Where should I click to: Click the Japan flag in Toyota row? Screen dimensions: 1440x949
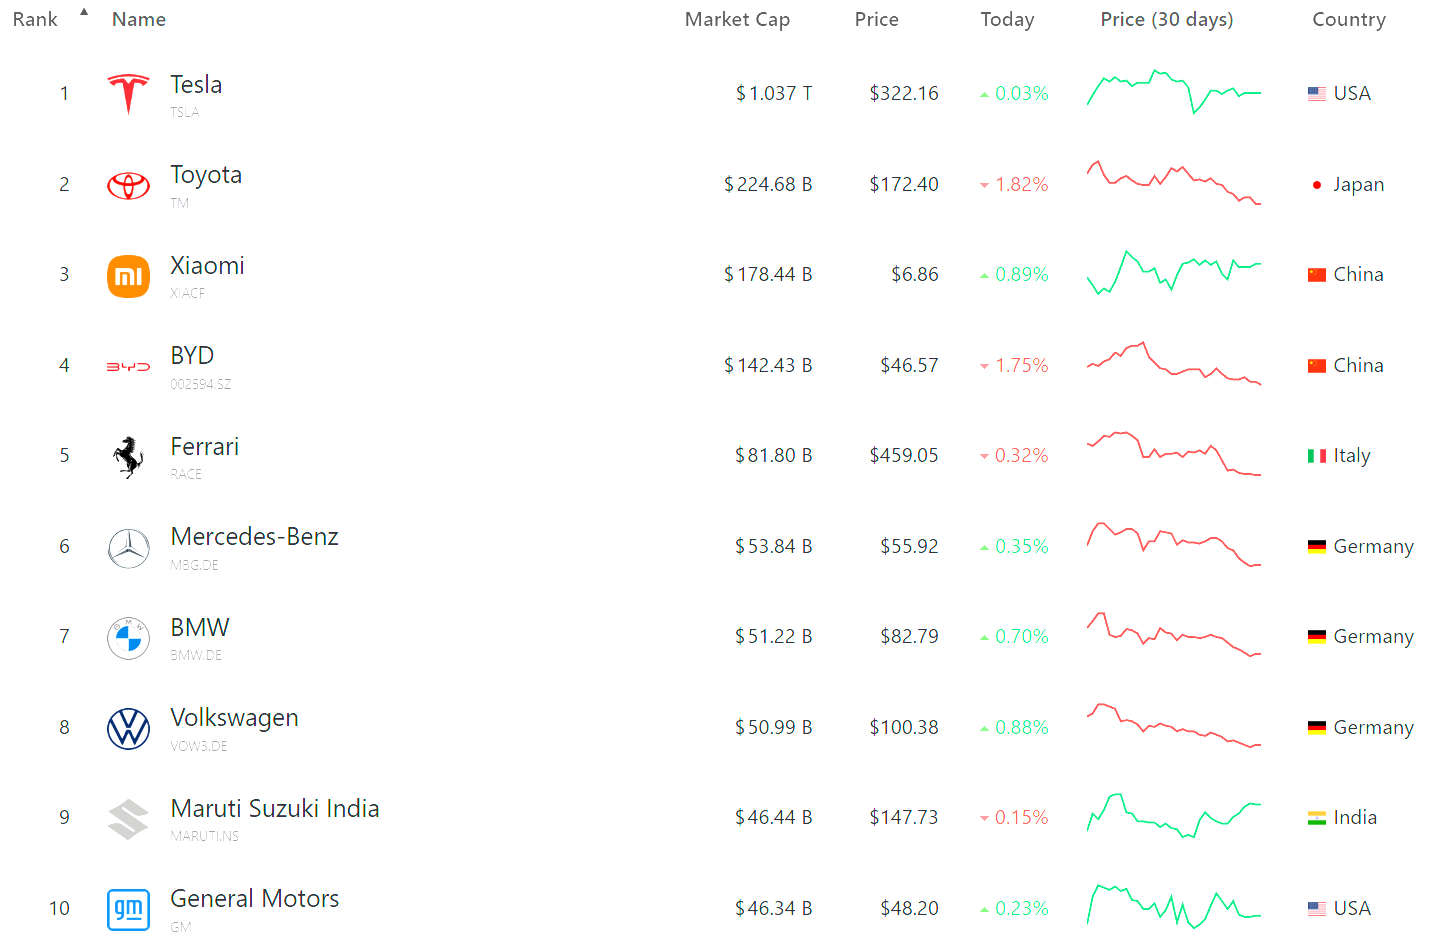tap(1317, 185)
